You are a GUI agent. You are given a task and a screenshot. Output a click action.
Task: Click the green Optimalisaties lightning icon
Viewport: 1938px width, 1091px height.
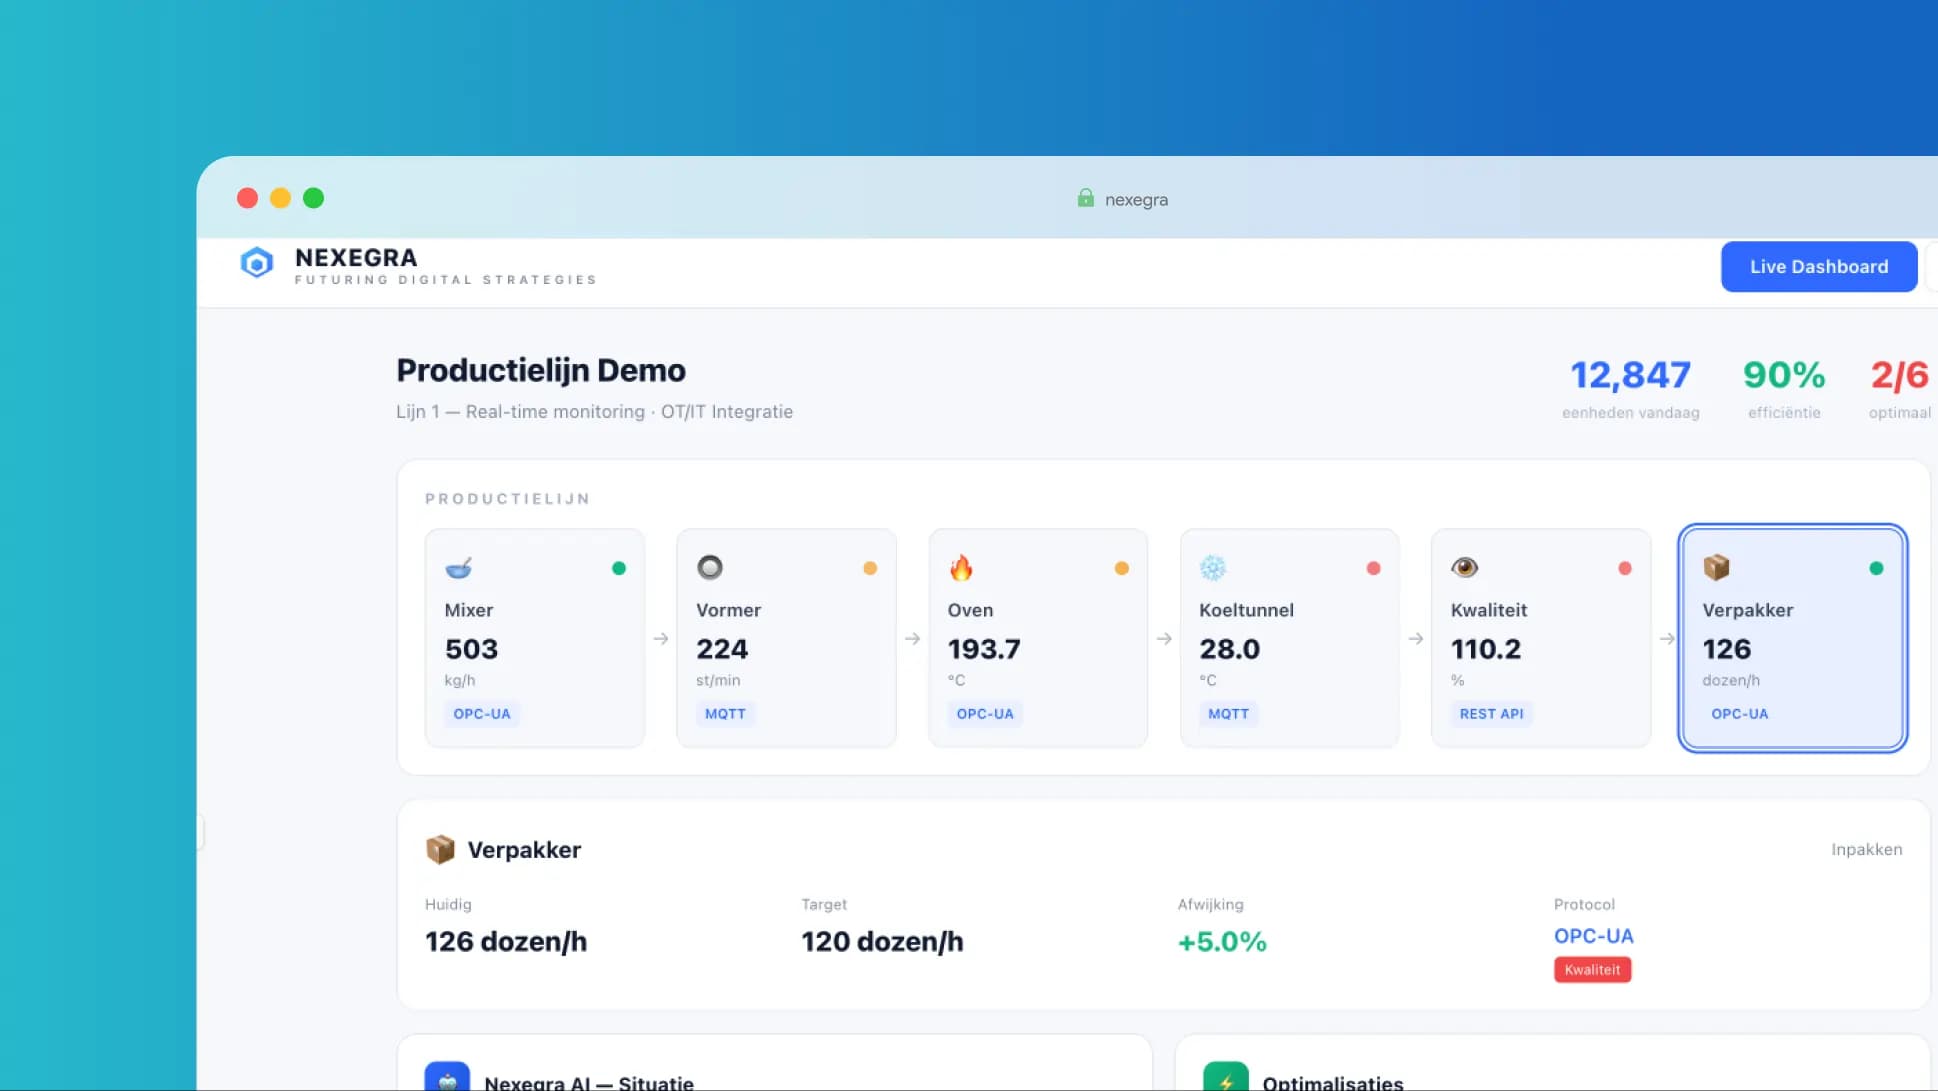[1226, 1078]
